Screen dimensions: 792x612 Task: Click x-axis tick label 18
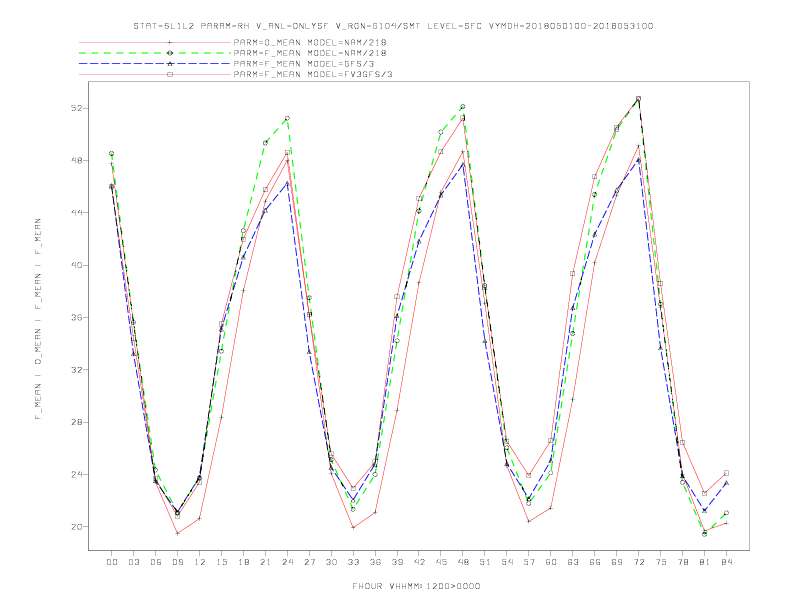pos(243,562)
